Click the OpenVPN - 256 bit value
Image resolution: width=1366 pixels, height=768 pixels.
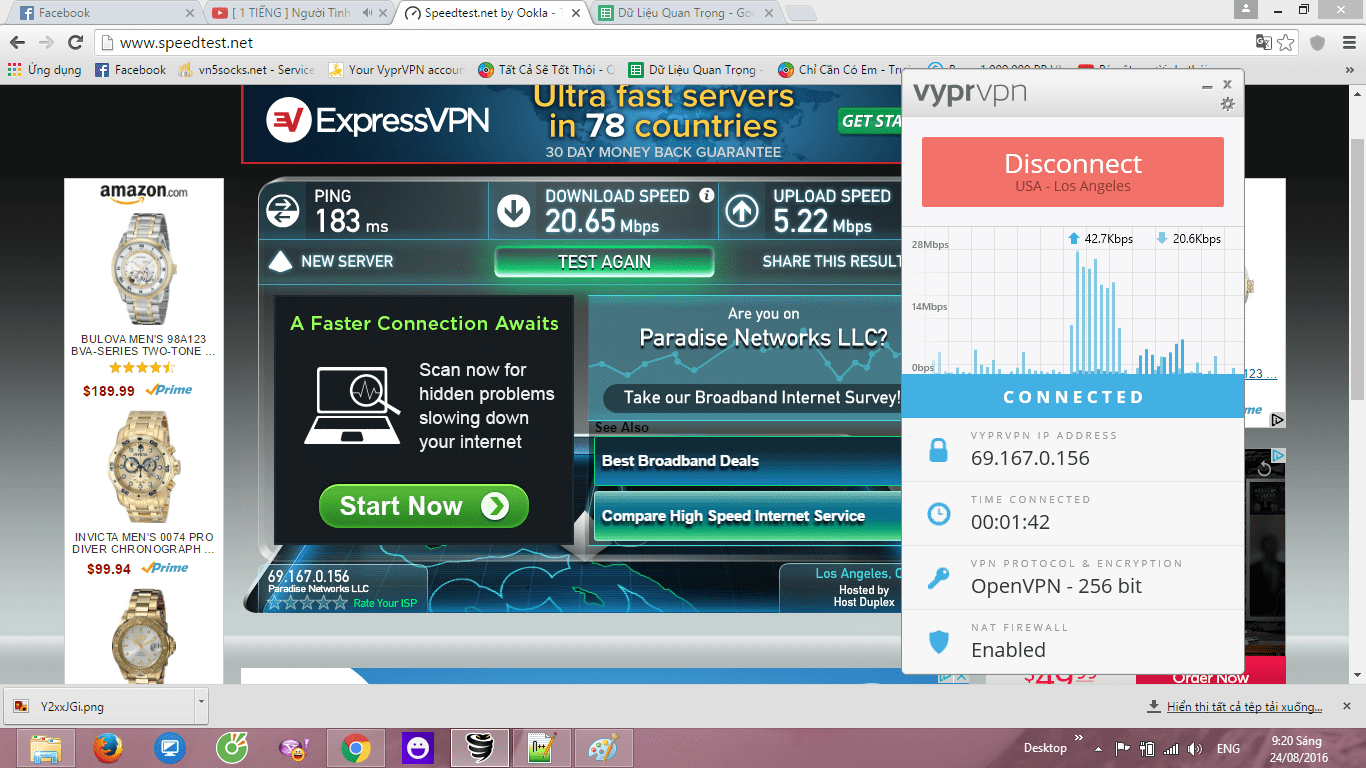pyautogui.click(x=1056, y=586)
